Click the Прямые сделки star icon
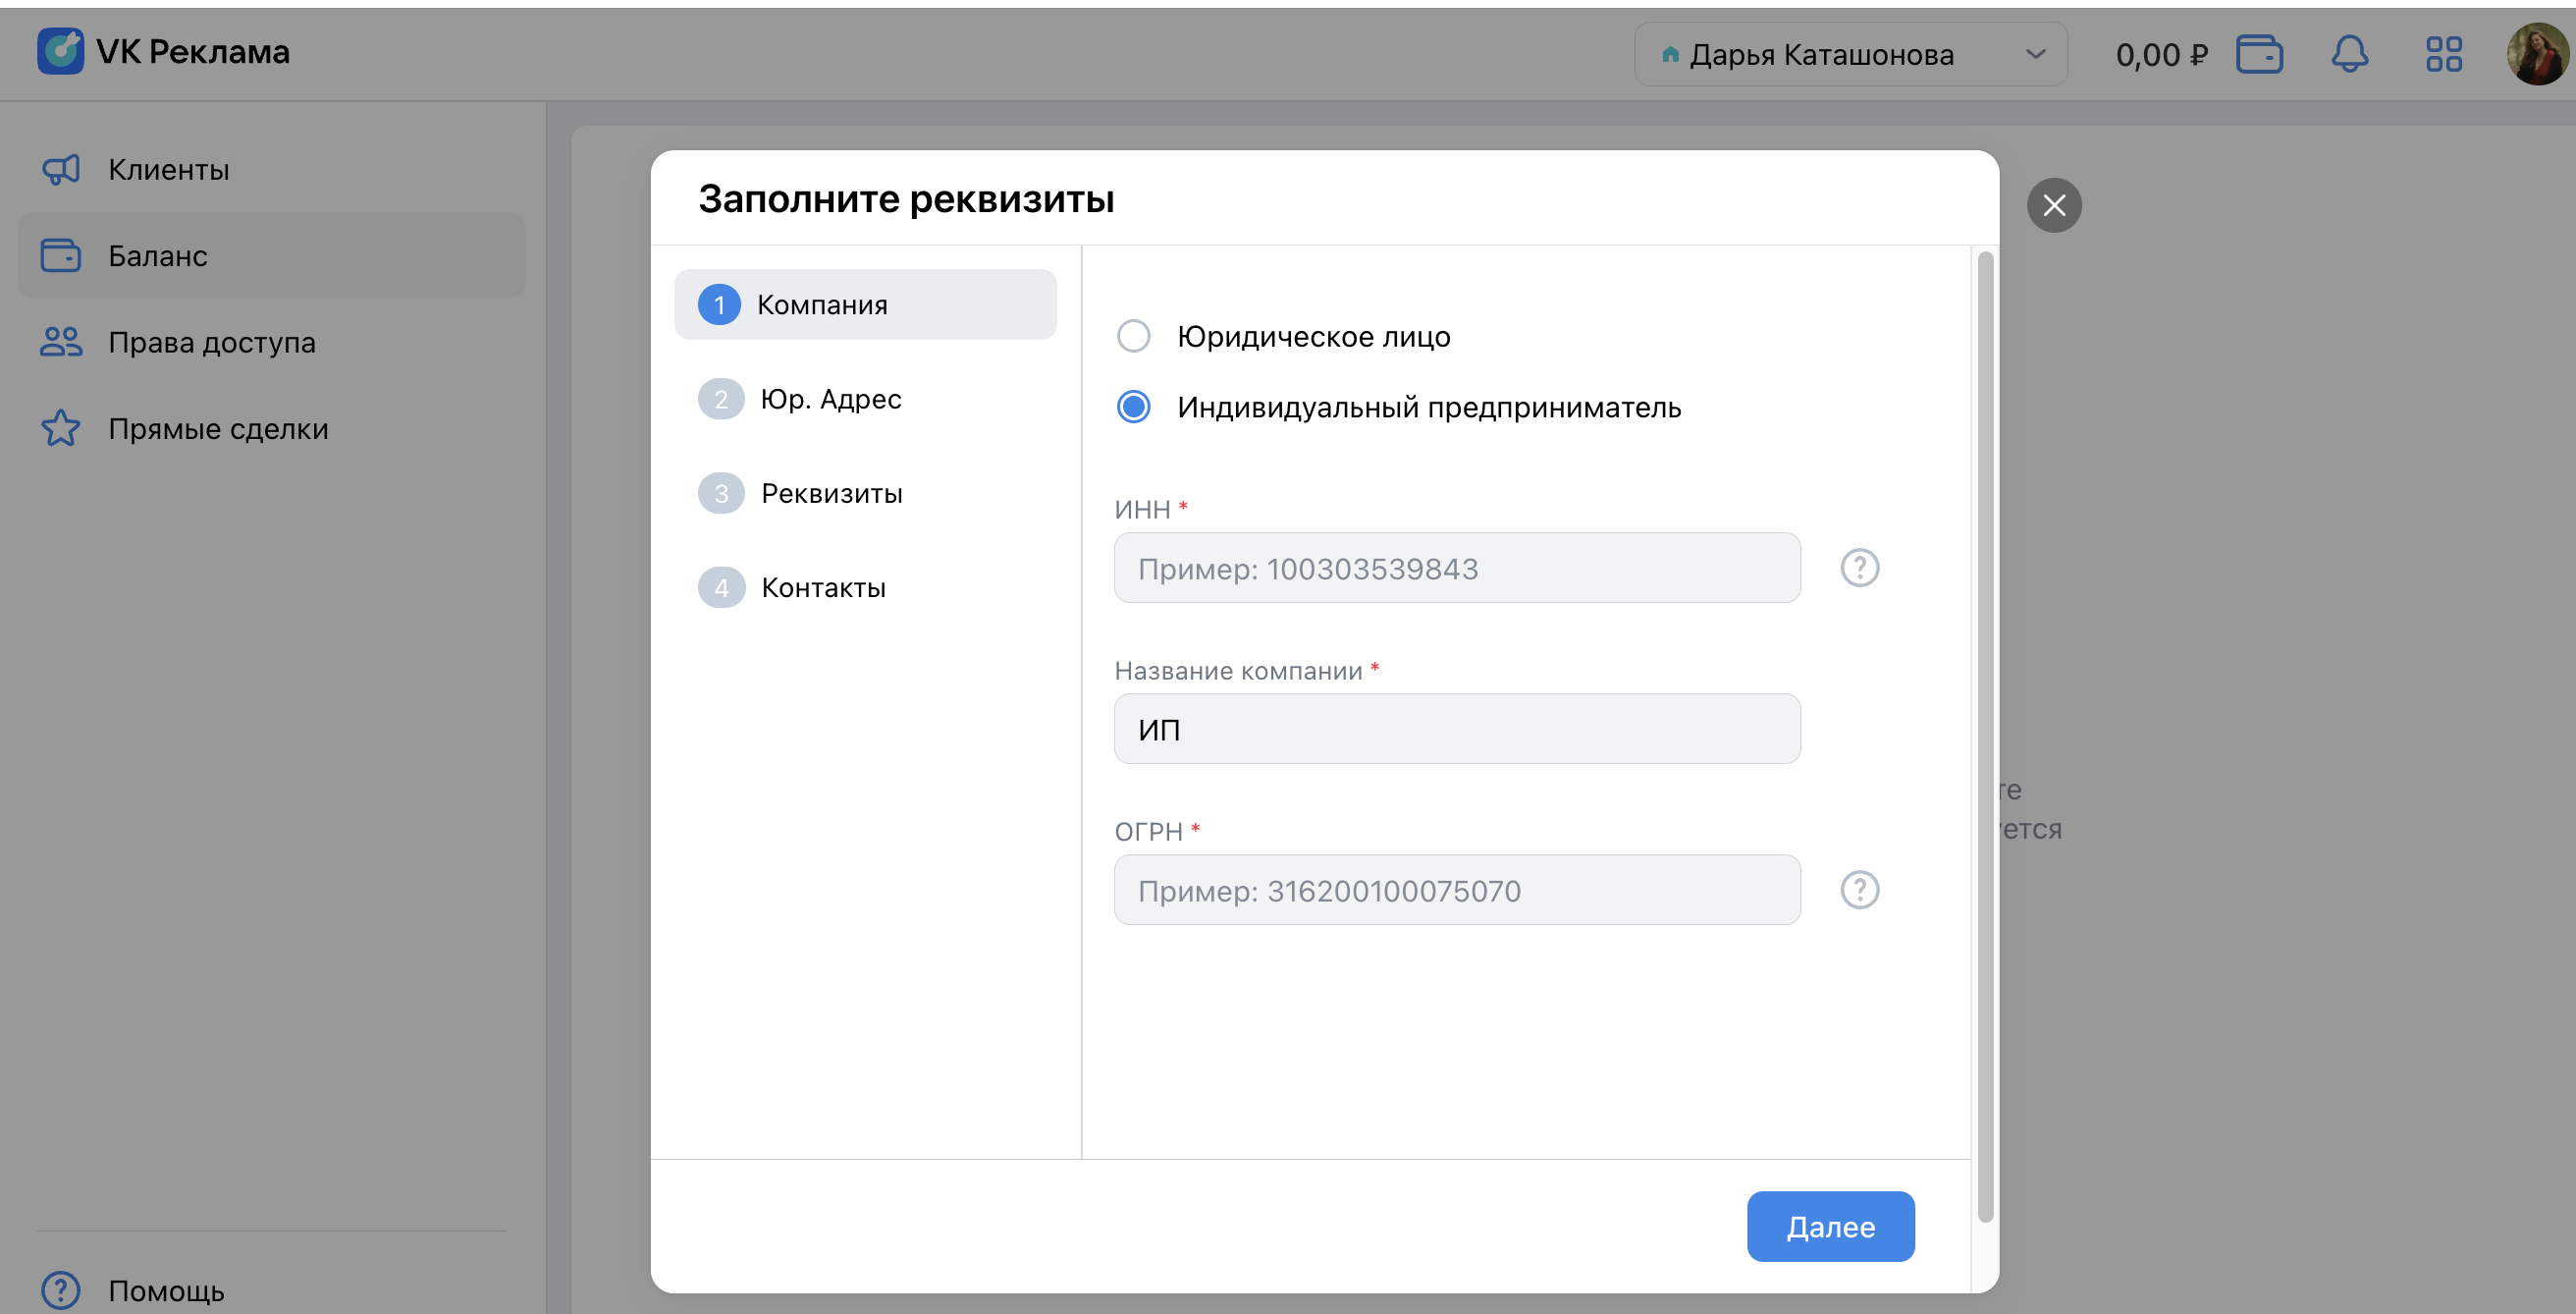Image resolution: width=2576 pixels, height=1314 pixels. click(61, 428)
